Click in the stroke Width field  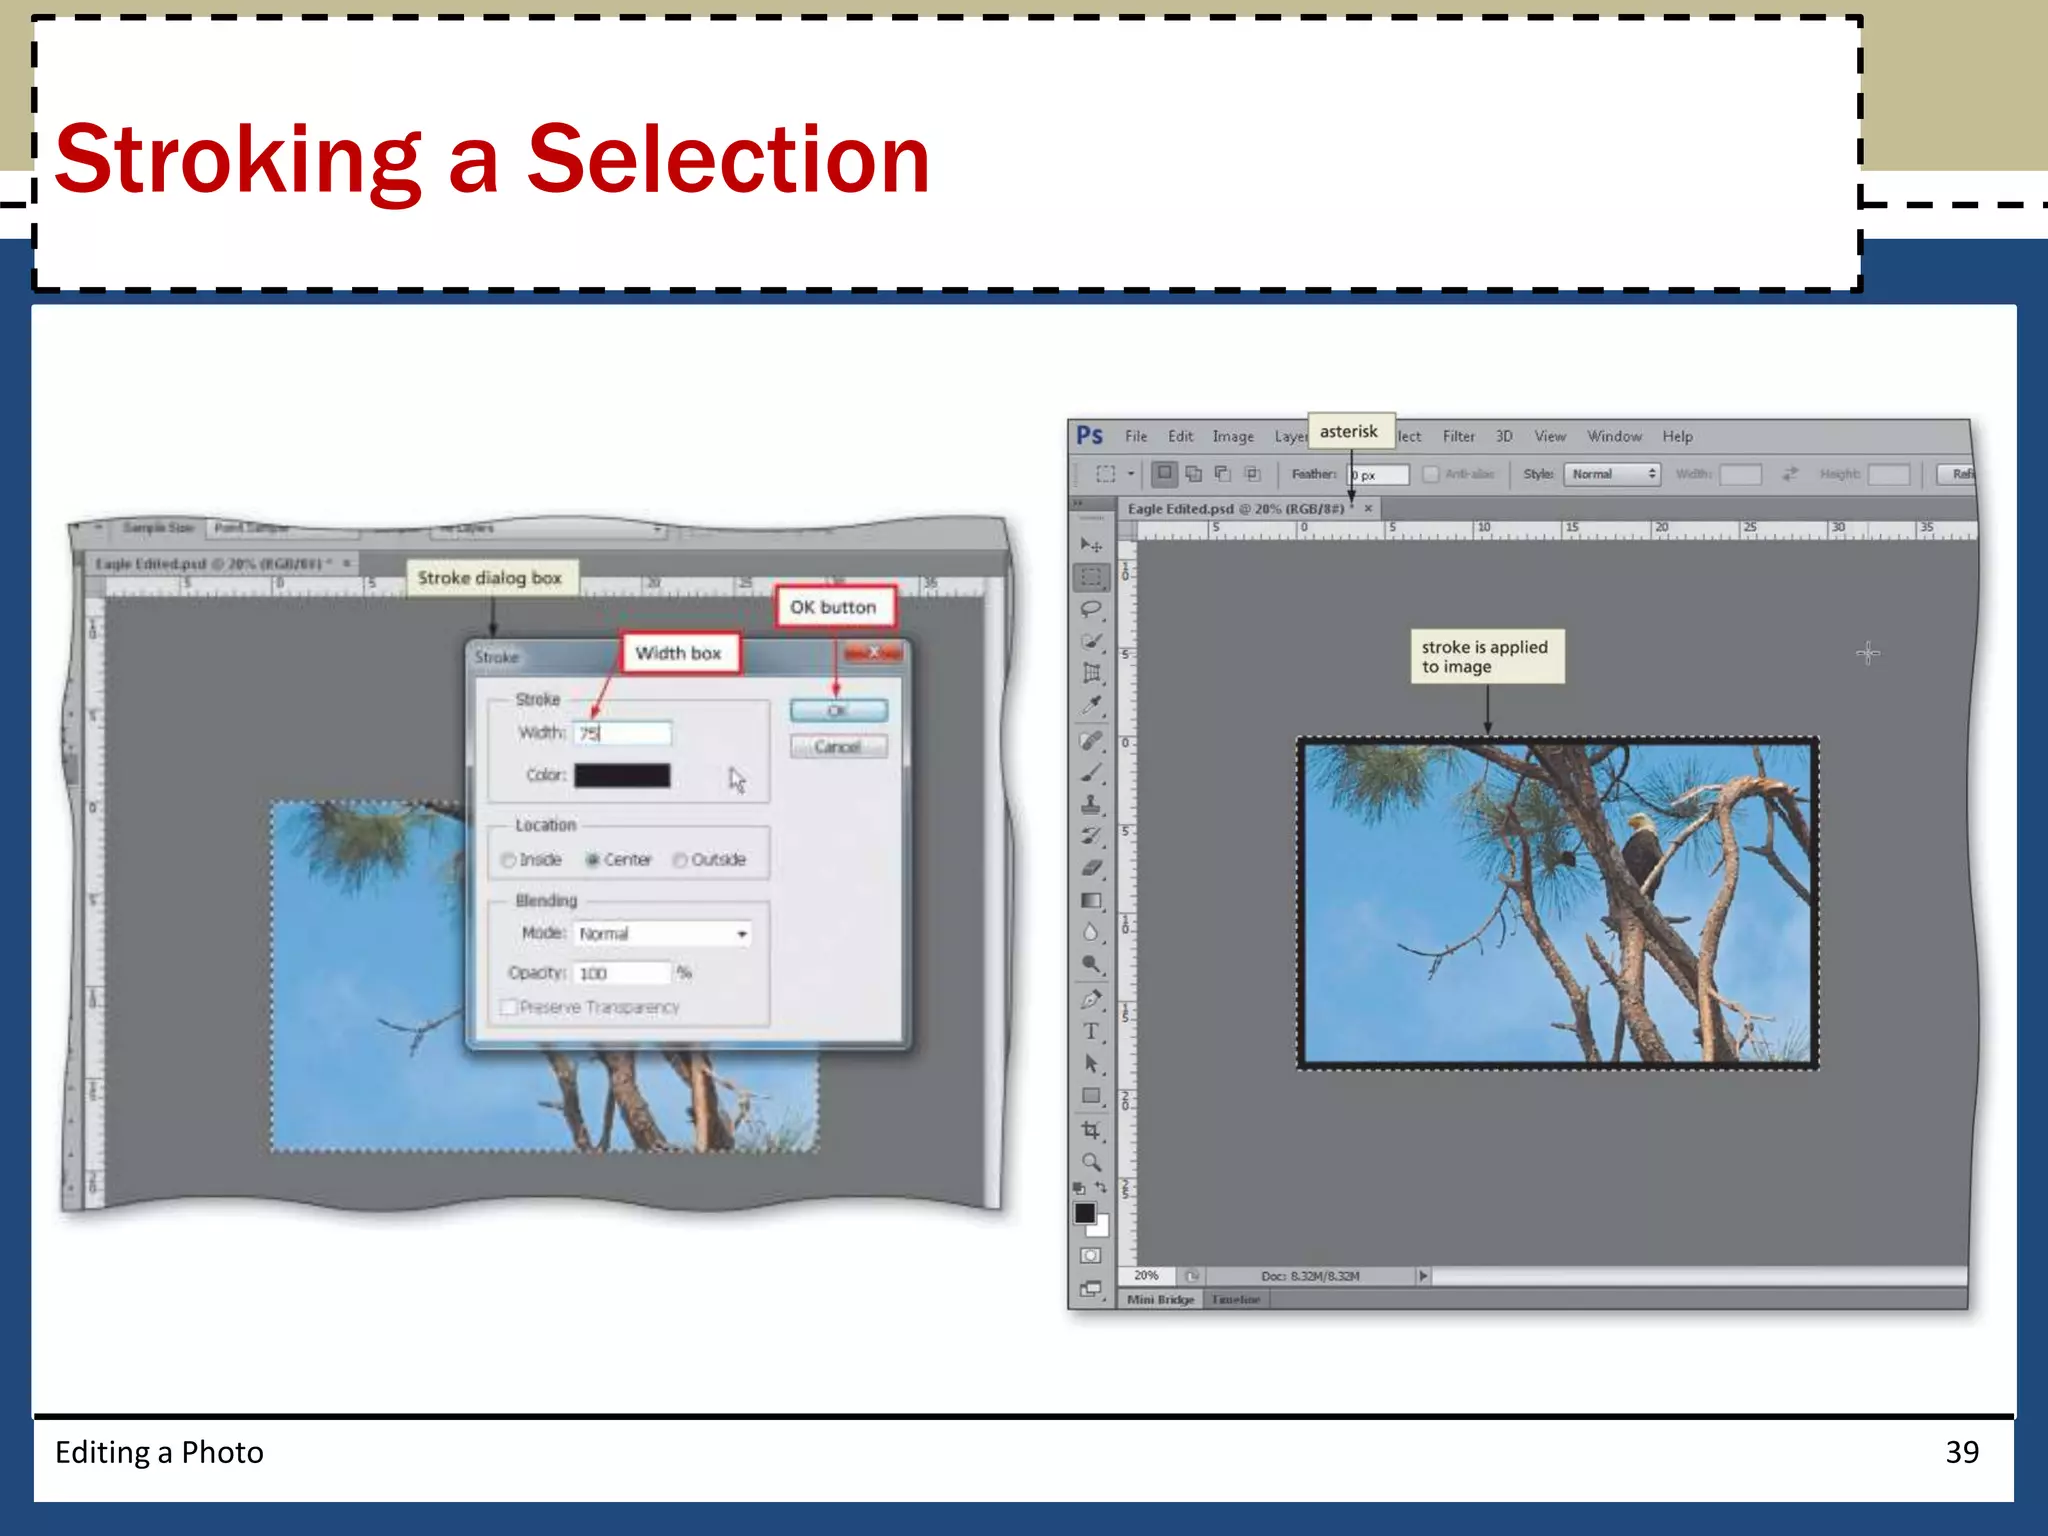tap(623, 733)
